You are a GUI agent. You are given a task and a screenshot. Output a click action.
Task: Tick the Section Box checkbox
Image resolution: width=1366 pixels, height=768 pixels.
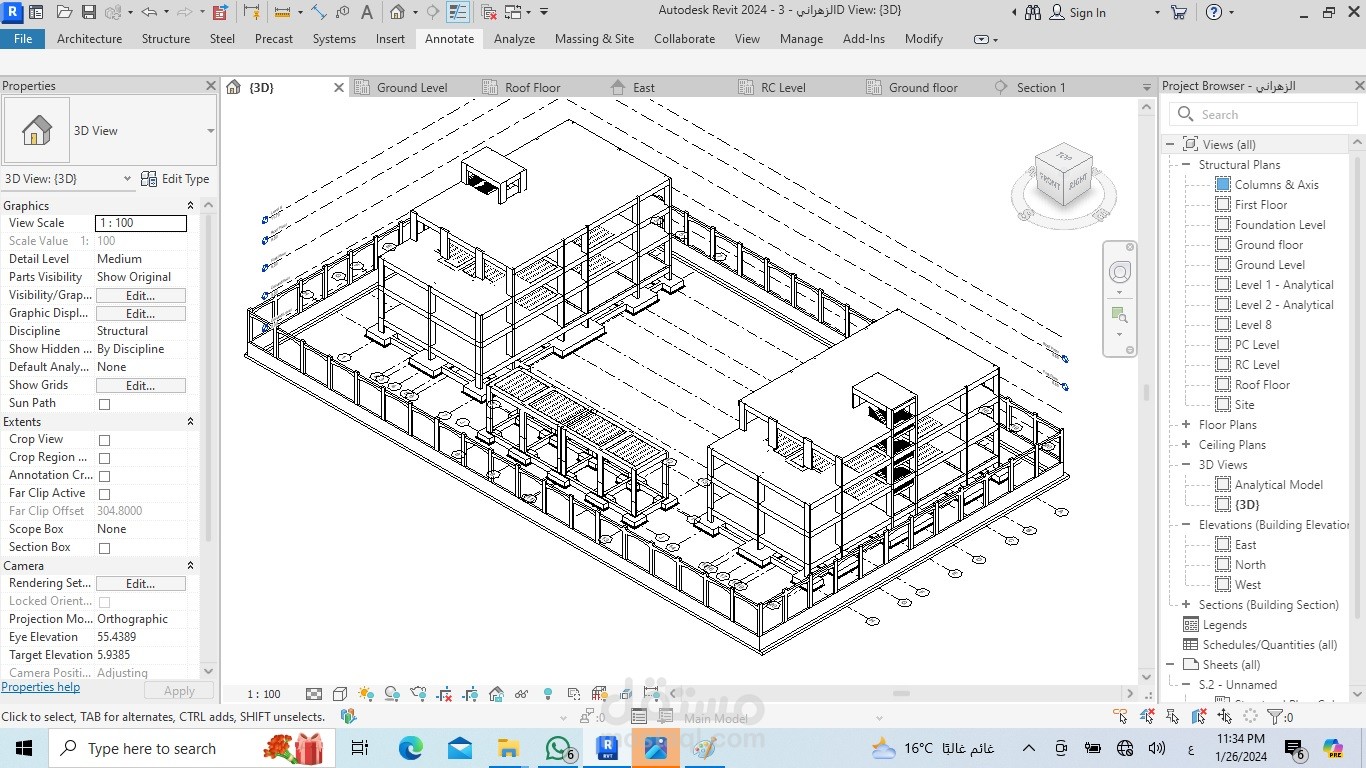(104, 548)
